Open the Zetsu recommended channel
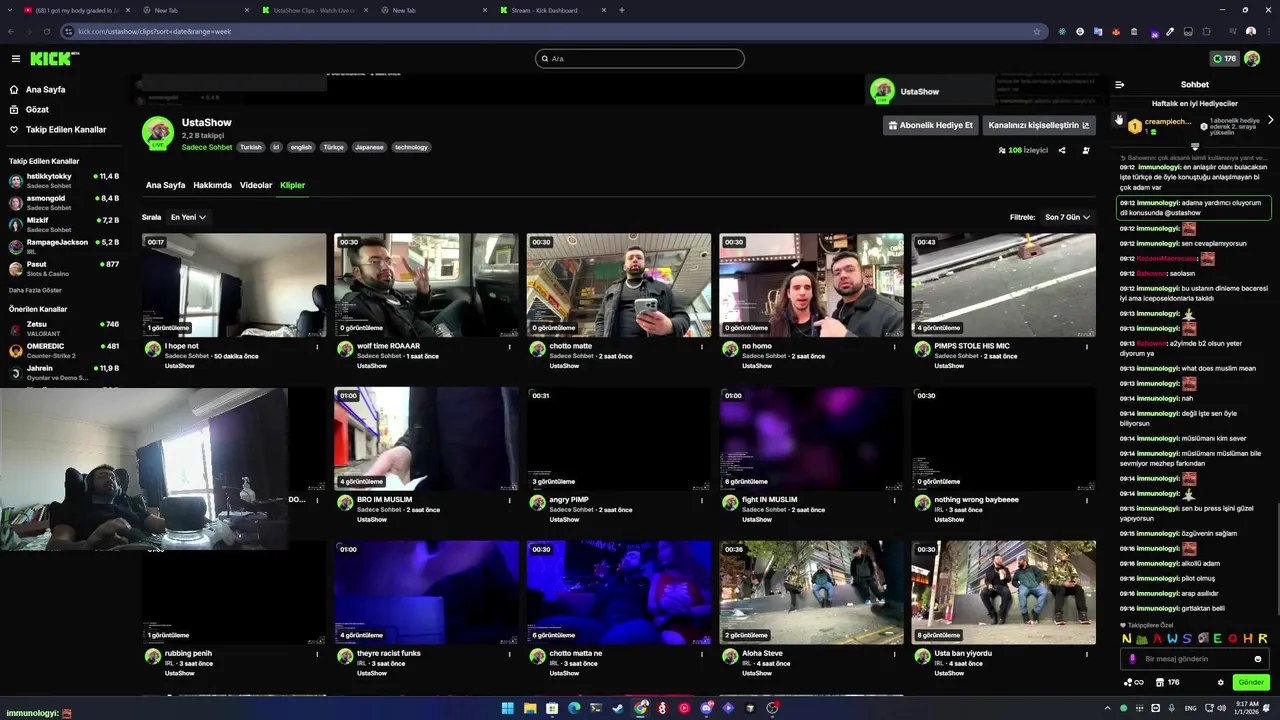This screenshot has width=1280, height=720. coord(64,328)
